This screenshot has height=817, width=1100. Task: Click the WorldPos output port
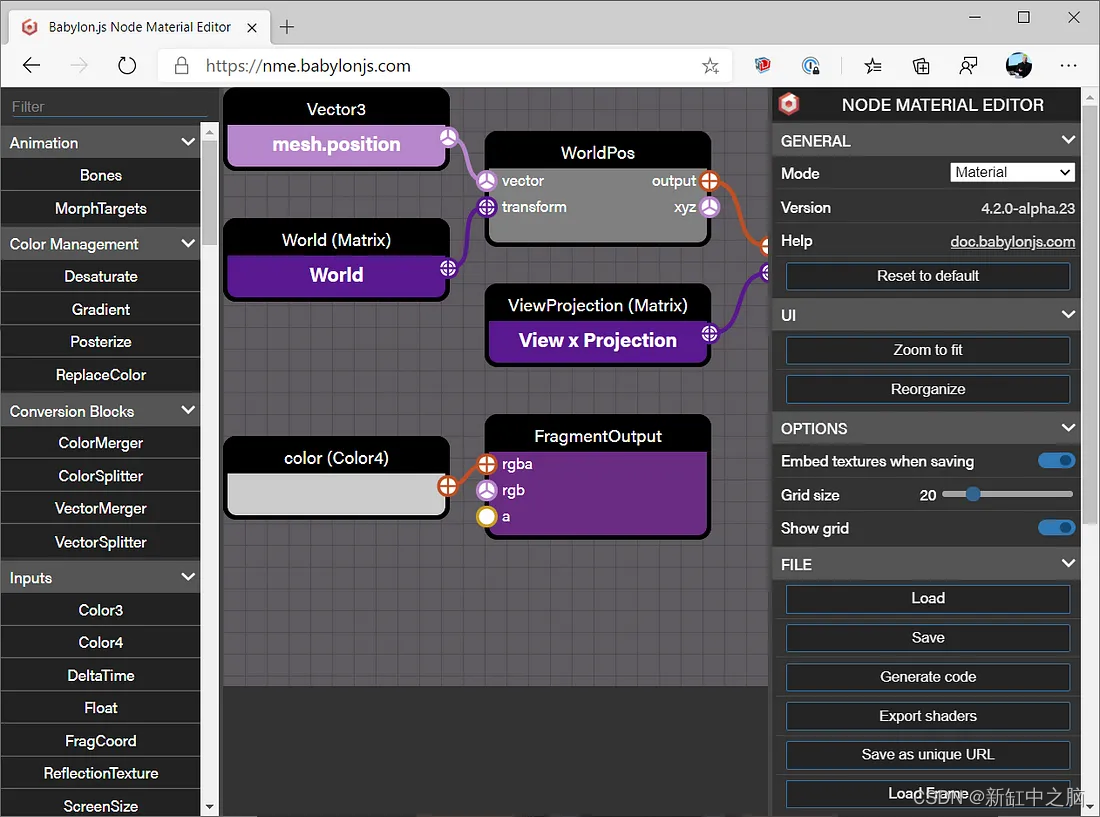click(710, 181)
